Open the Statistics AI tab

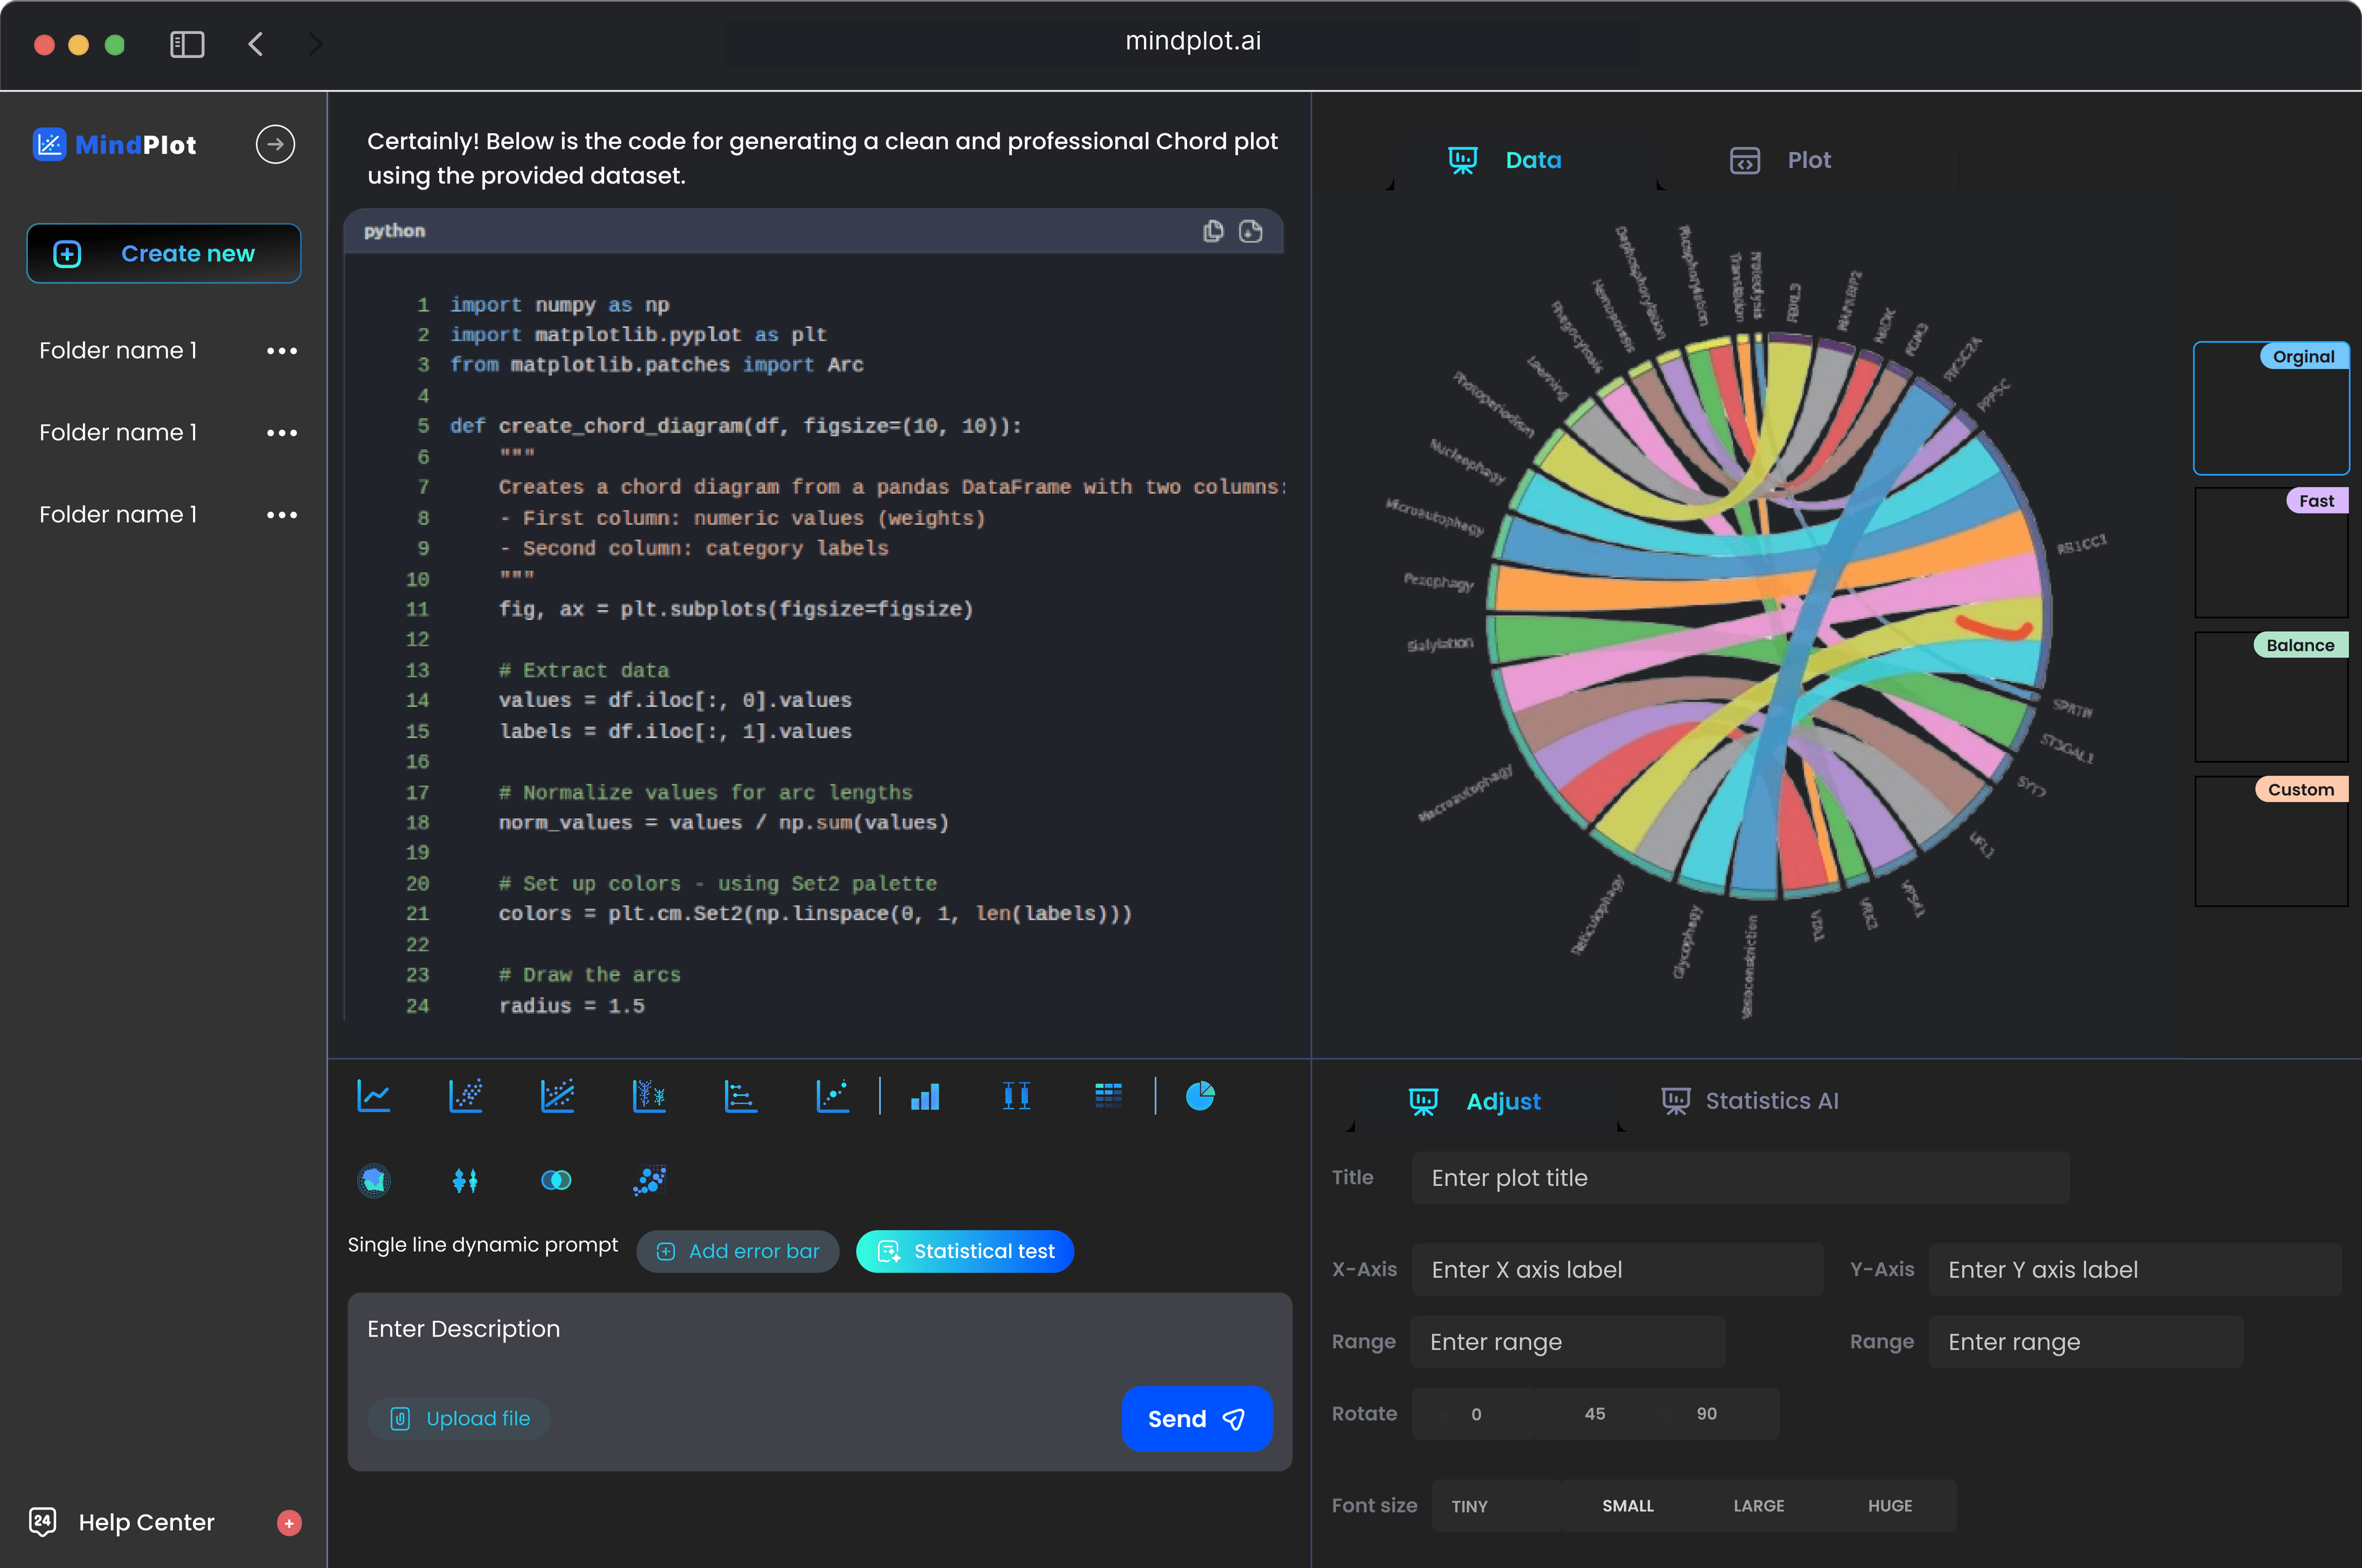click(1749, 1100)
